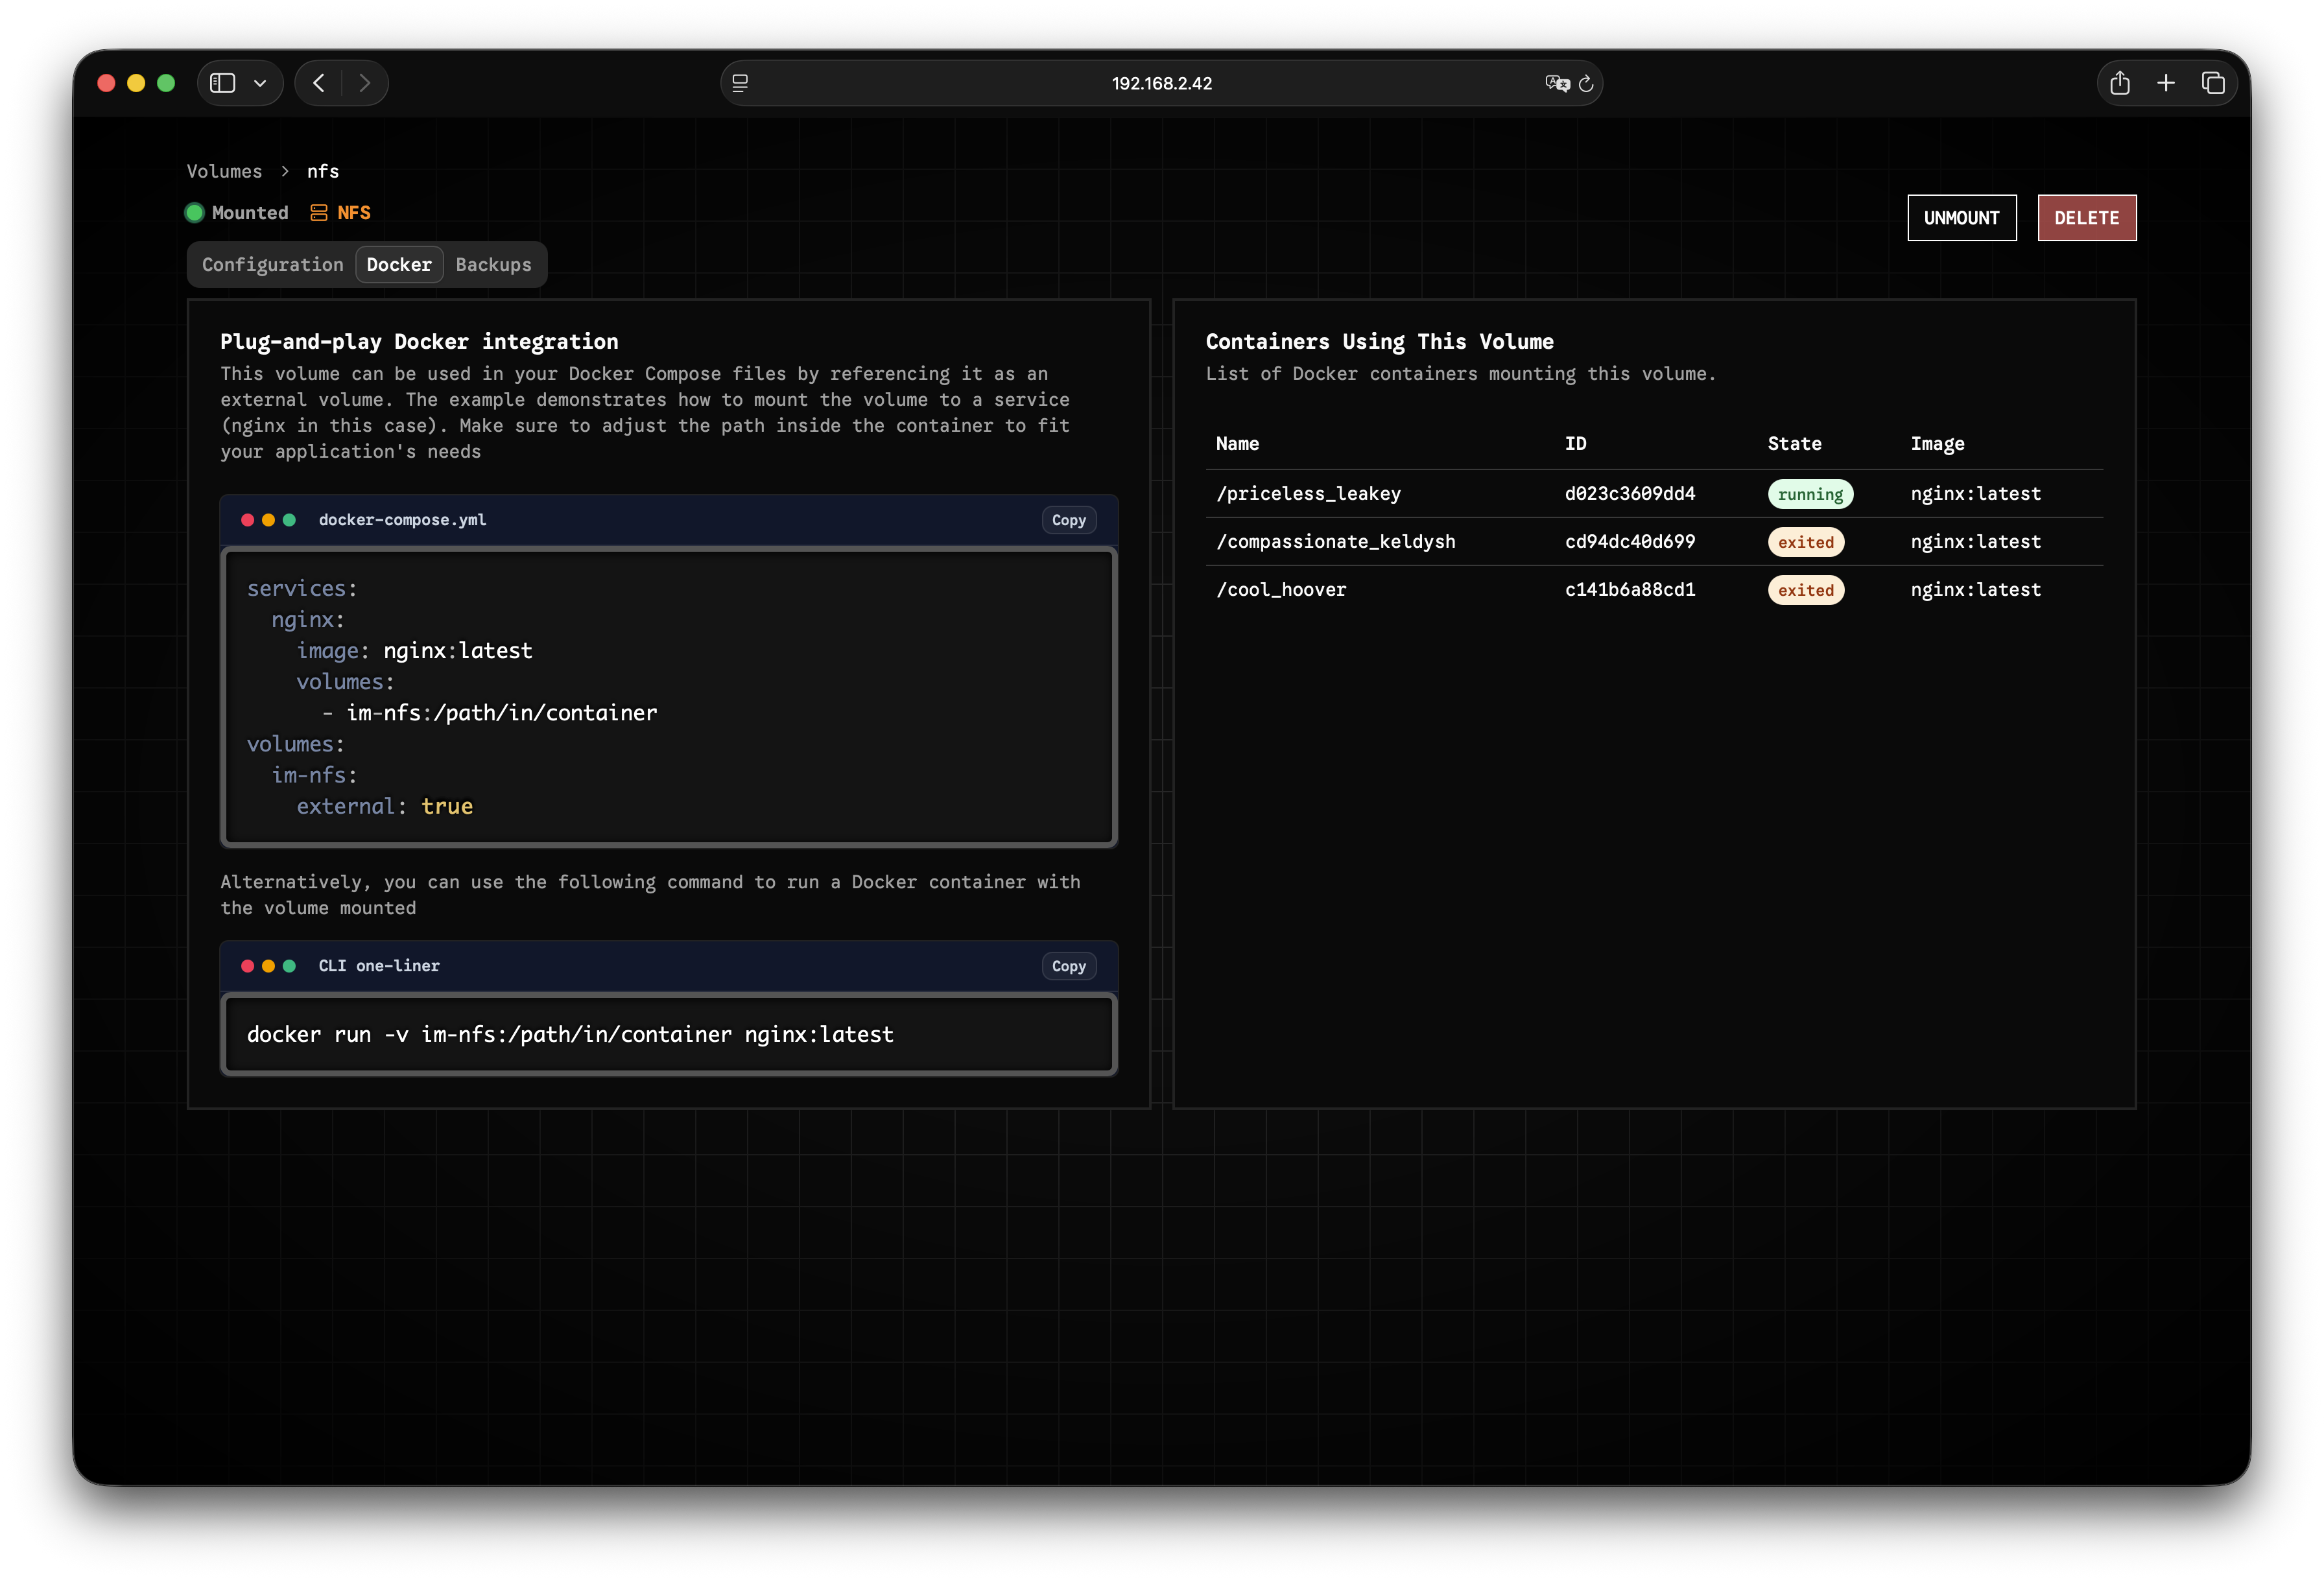Select the /priceless_leakey container row
The height and width of the screenshot is (1582, 2324).
coord(1308,494)
